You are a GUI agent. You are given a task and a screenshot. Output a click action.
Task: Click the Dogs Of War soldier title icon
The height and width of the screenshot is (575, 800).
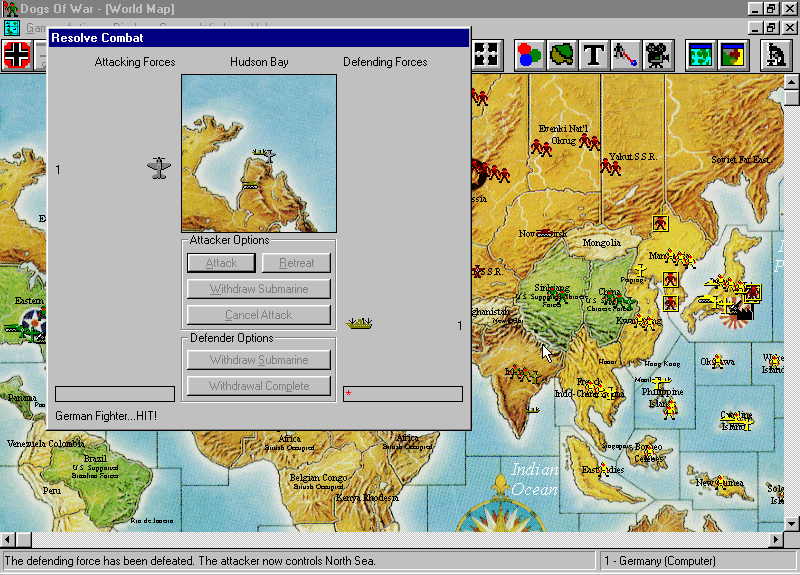coord(10,9)
